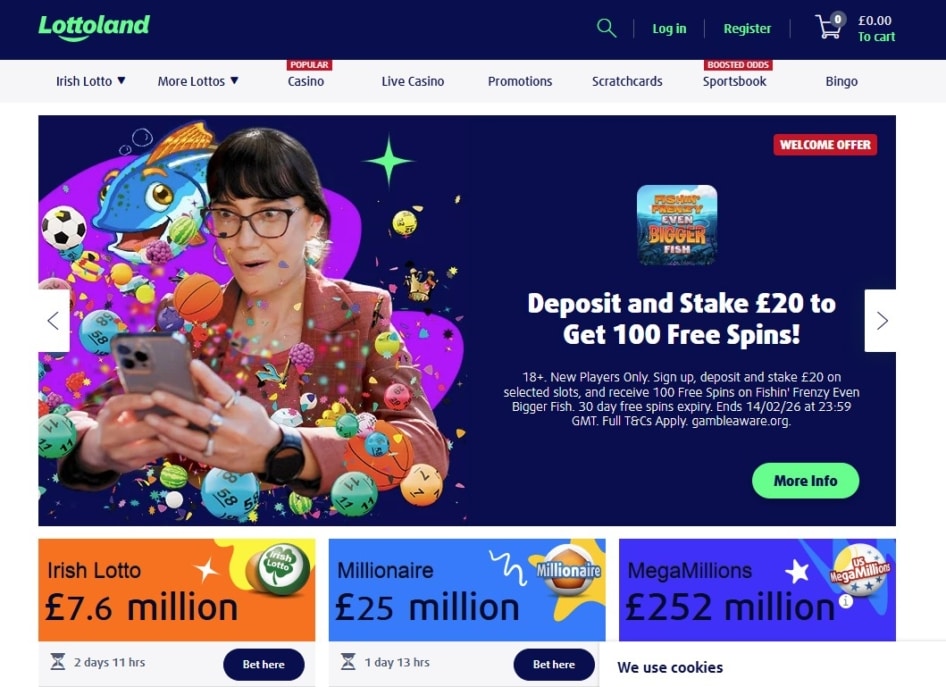This screenshot has height=687, width=946.
Task: Click the Irish Lotto shamrock ball icon
Action: 279,569
